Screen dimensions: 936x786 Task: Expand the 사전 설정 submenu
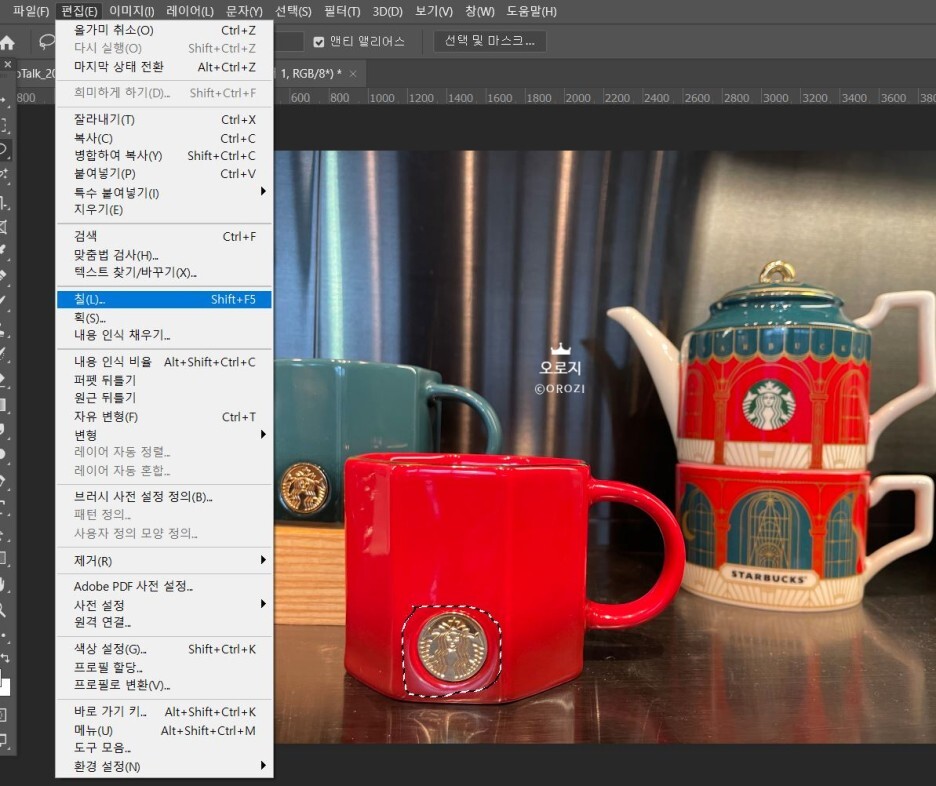[x=164, y=605]
